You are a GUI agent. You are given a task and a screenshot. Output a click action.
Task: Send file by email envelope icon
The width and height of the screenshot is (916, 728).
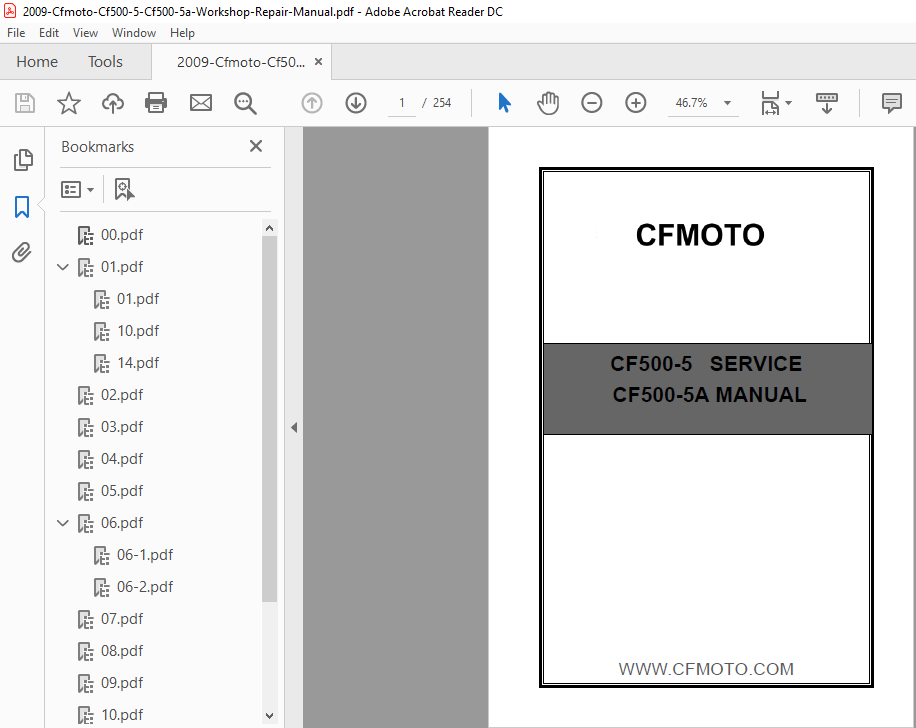point(200,103)
